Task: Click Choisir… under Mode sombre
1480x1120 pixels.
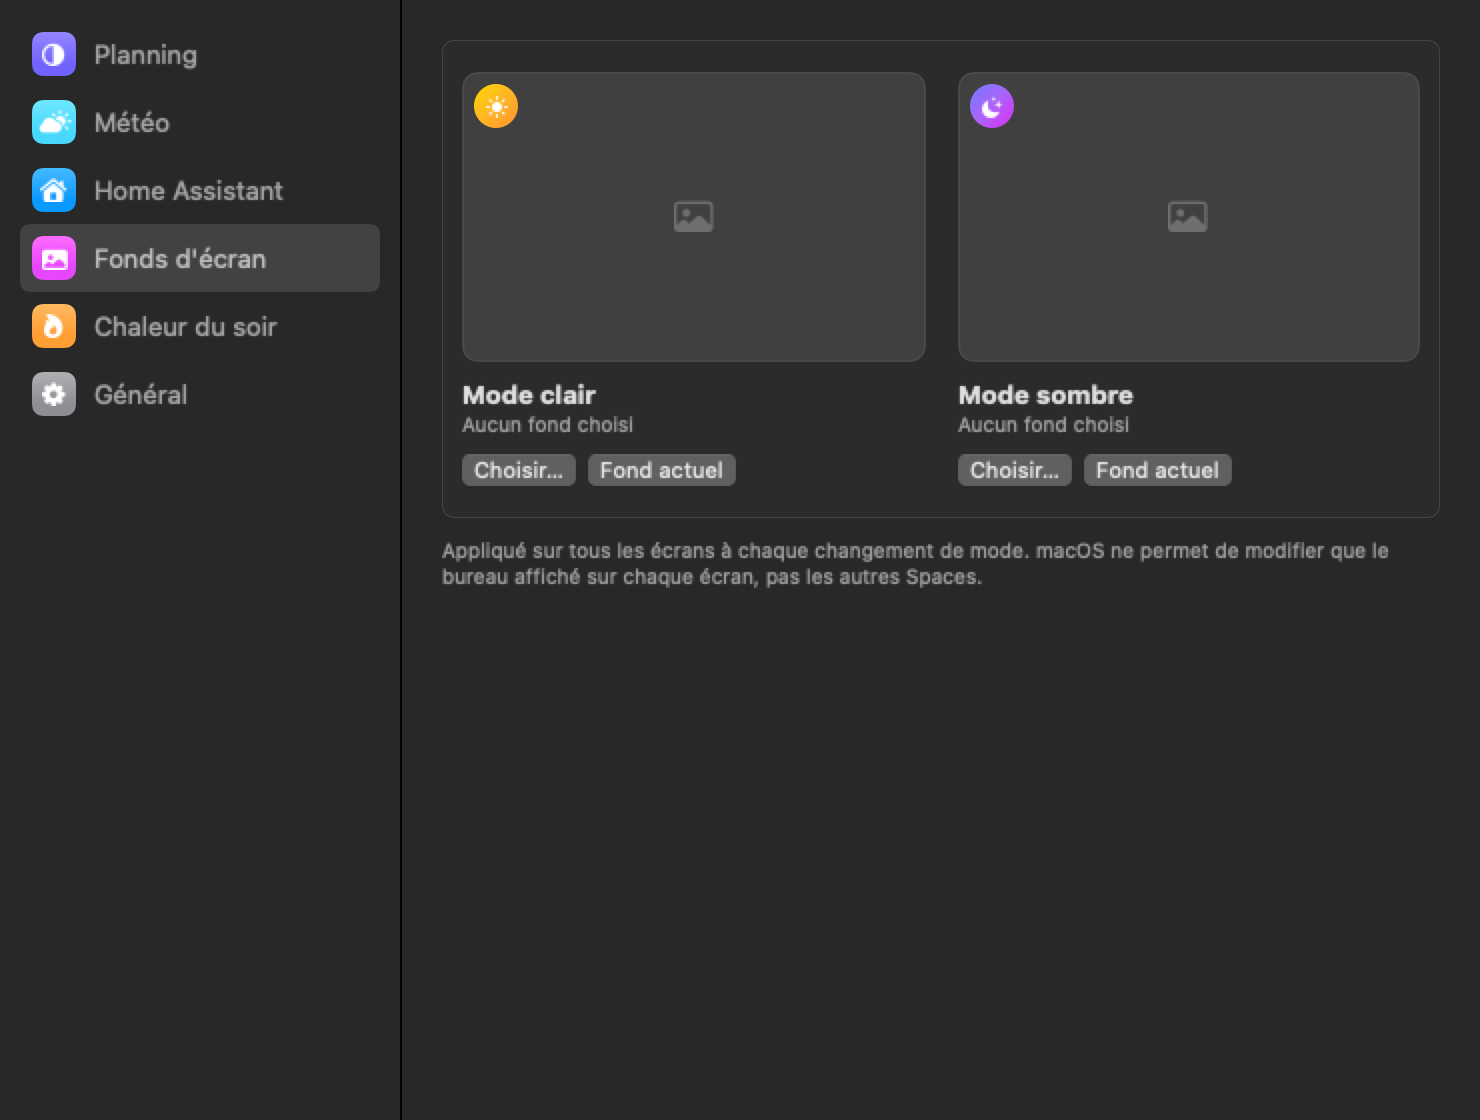Action: [x=1015, y=470]
